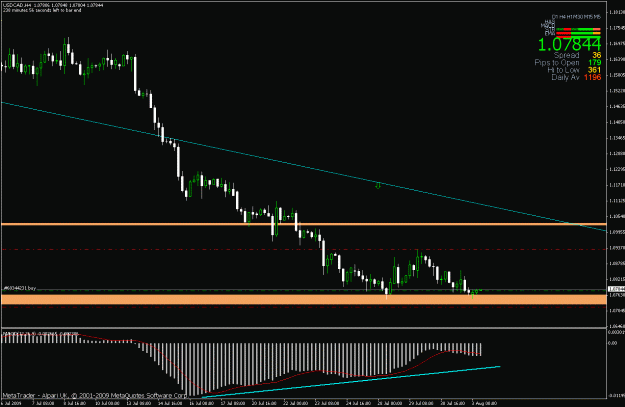Image resolution: width=625 pixels, height=407 pixels.
Task: Click the large green 1.07844 price display
Action: click(x=569, y=44)
